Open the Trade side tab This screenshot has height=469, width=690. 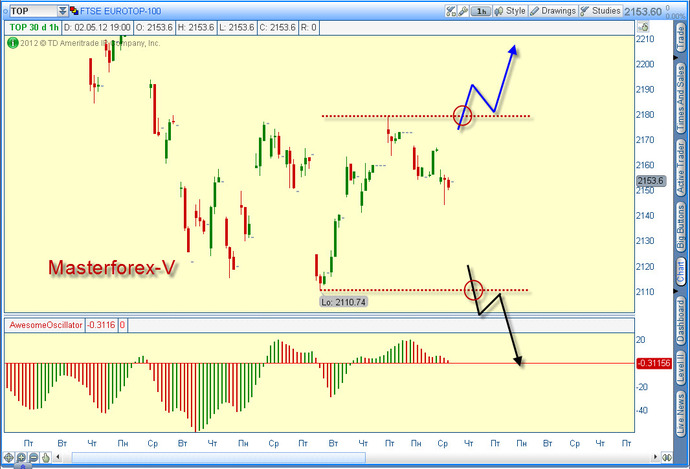(680, 37)
